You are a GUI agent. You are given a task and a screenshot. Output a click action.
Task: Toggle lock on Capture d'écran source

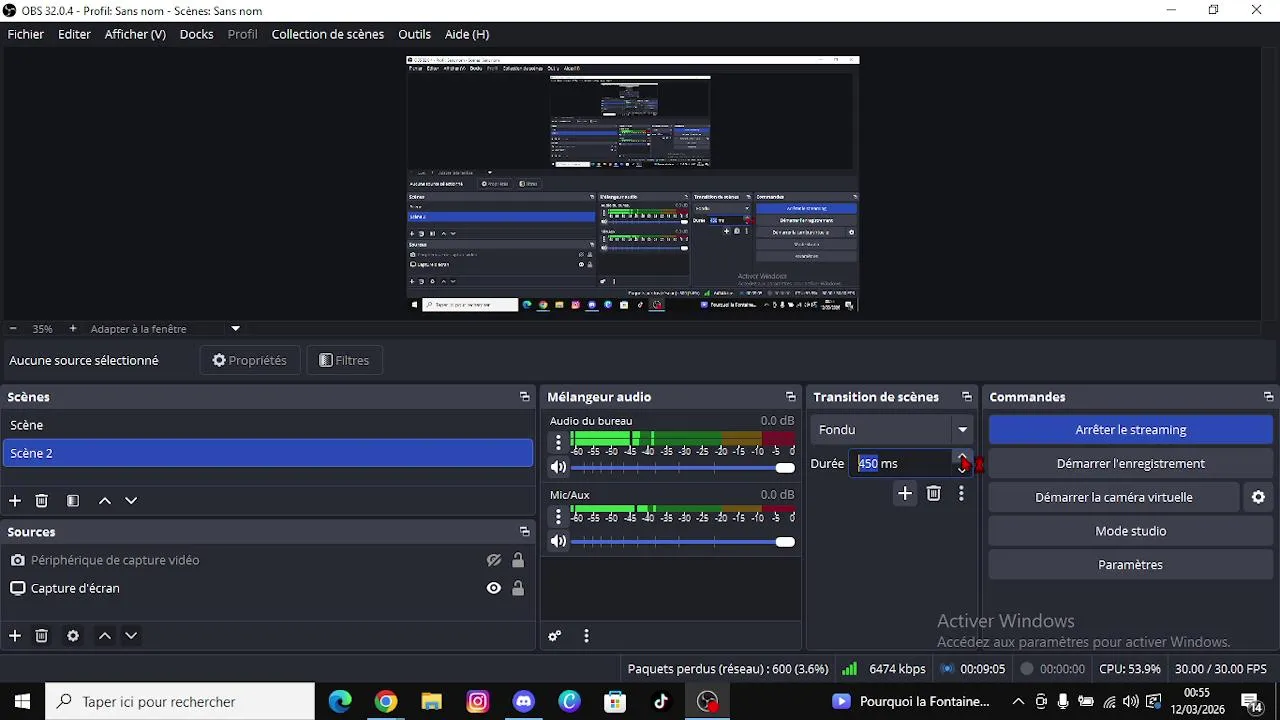[x=518, y=588]
